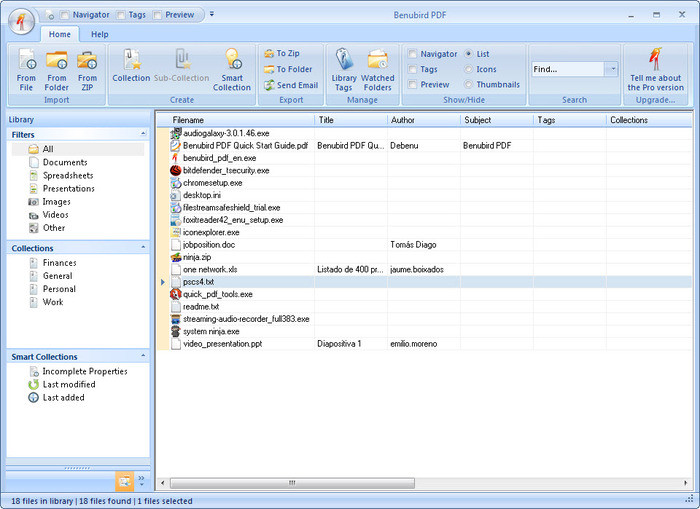
Task: Toggle Navigator checkbox in ribbon Show/Hide group
Action: (x=413, y=54)
